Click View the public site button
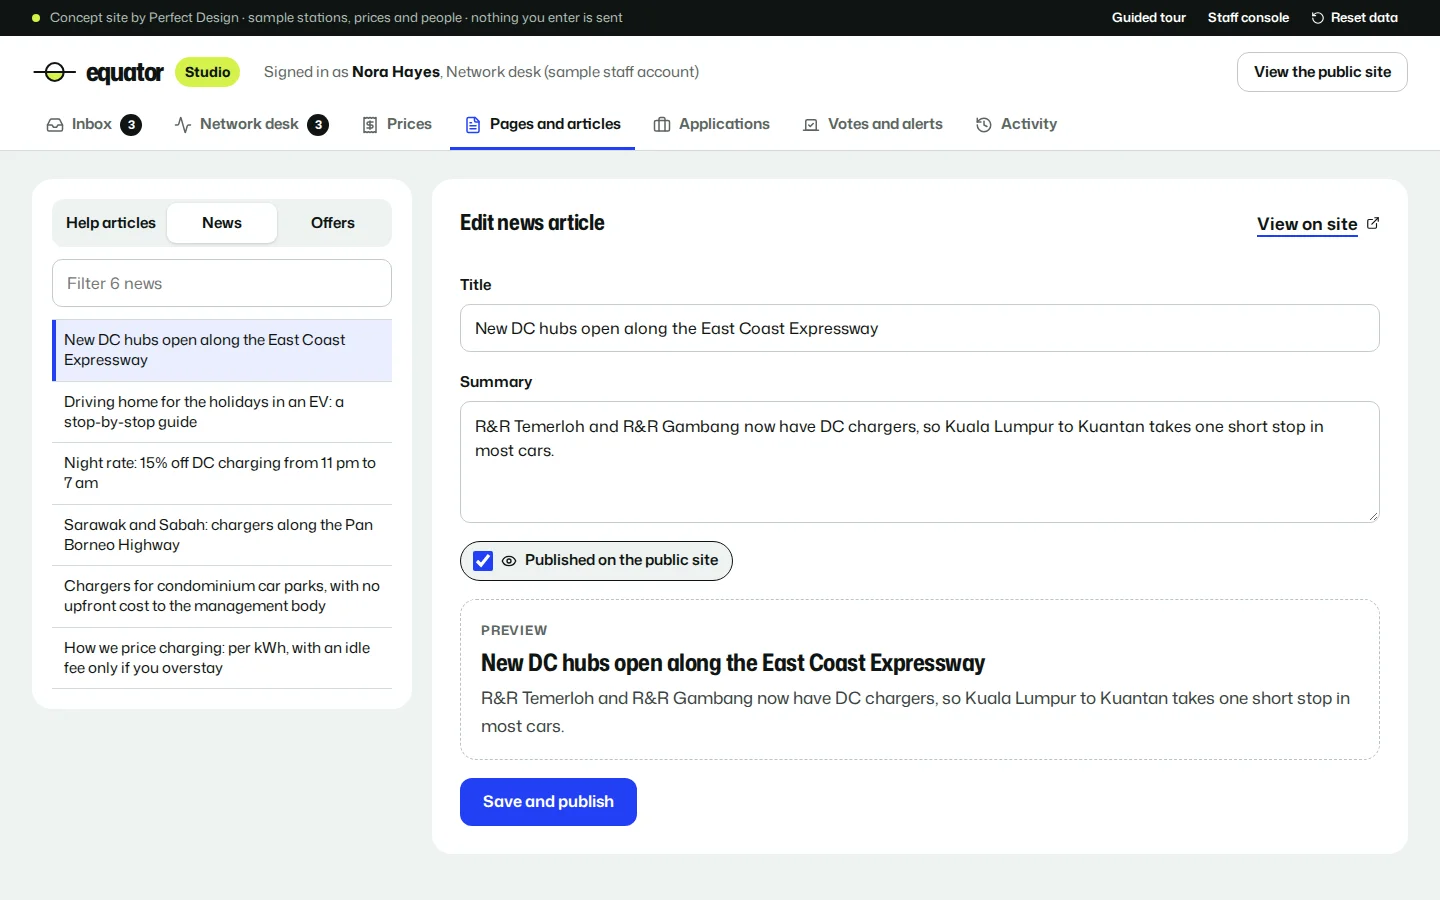1440x900 pixels. tap(1322, 72)
